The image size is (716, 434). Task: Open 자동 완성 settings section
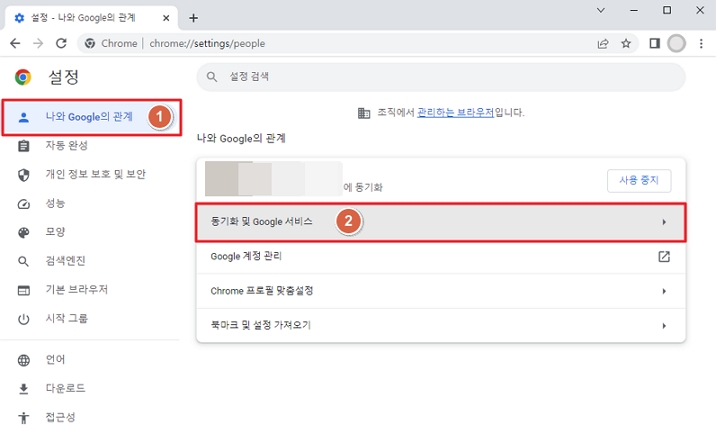click(x=67, y=146)
